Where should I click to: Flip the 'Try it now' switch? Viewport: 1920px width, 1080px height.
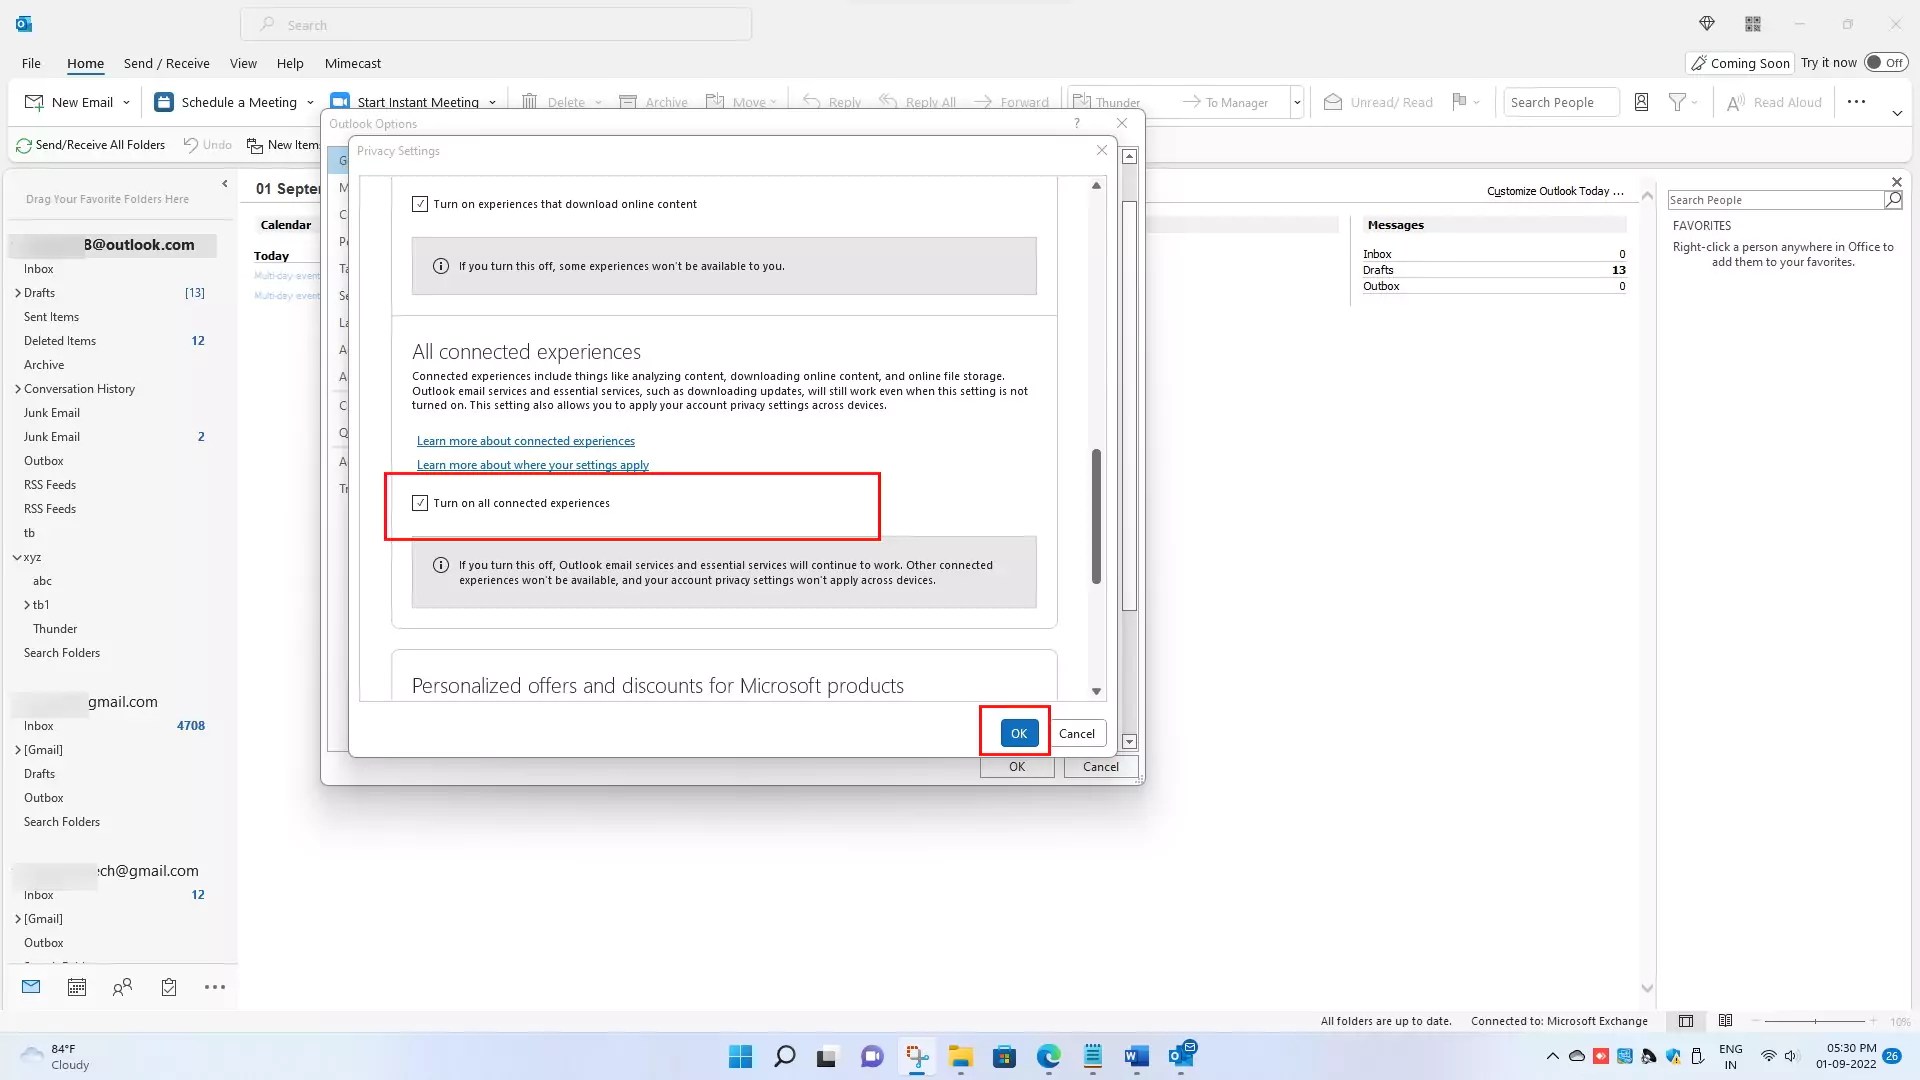click(x=1886, y=62)
